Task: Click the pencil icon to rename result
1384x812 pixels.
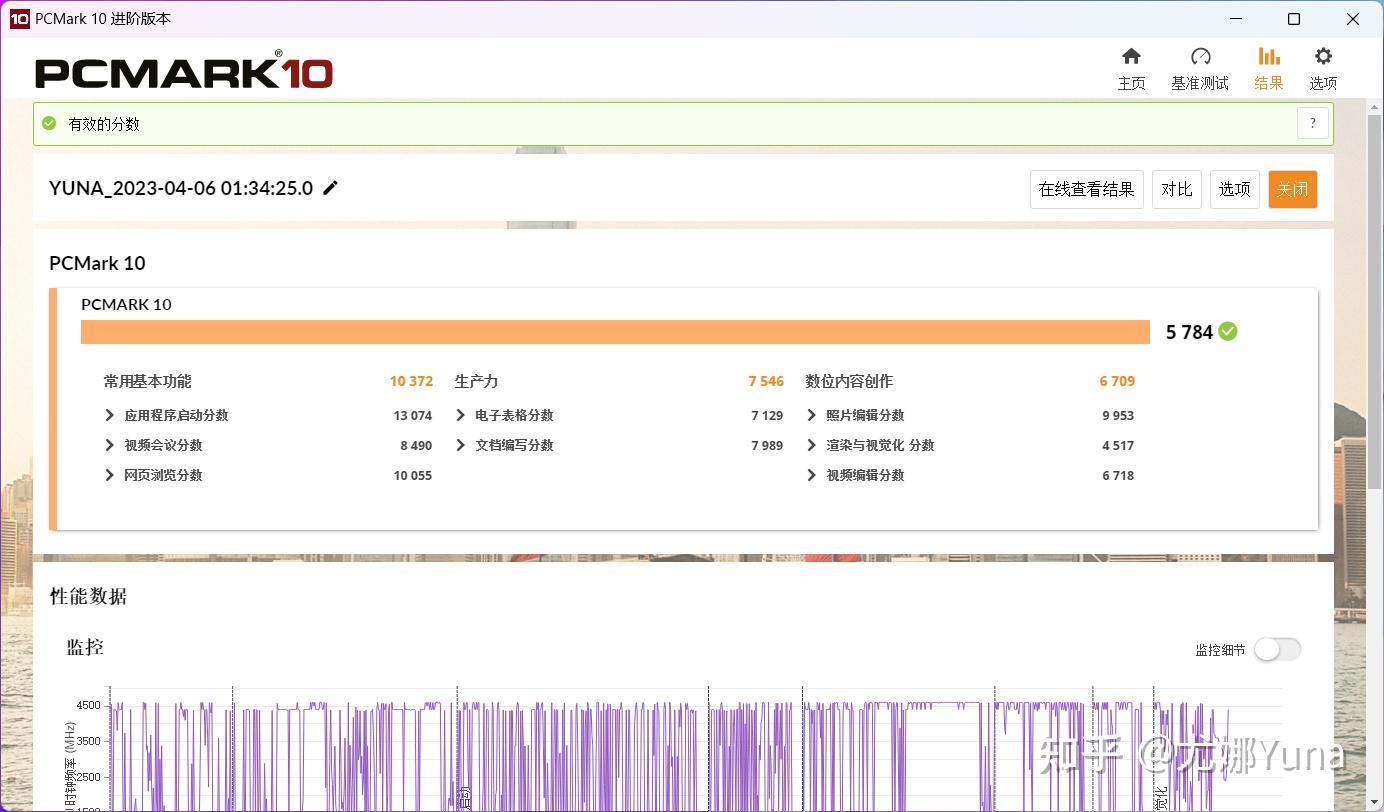Action: [x=331, y=188]
